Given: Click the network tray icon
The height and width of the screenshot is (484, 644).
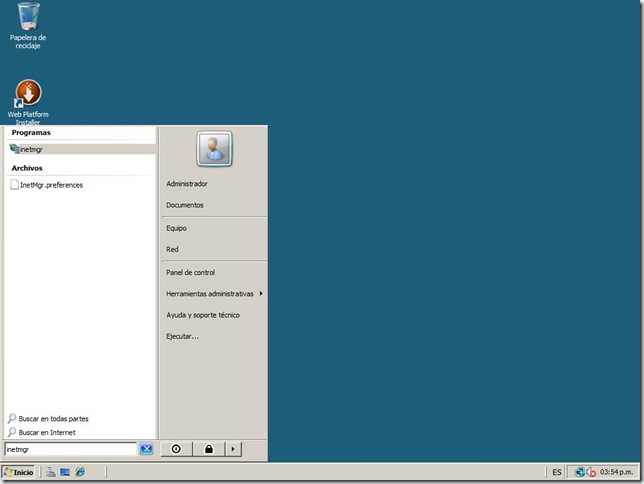Looking at the screenshot, I should point(580,472).
